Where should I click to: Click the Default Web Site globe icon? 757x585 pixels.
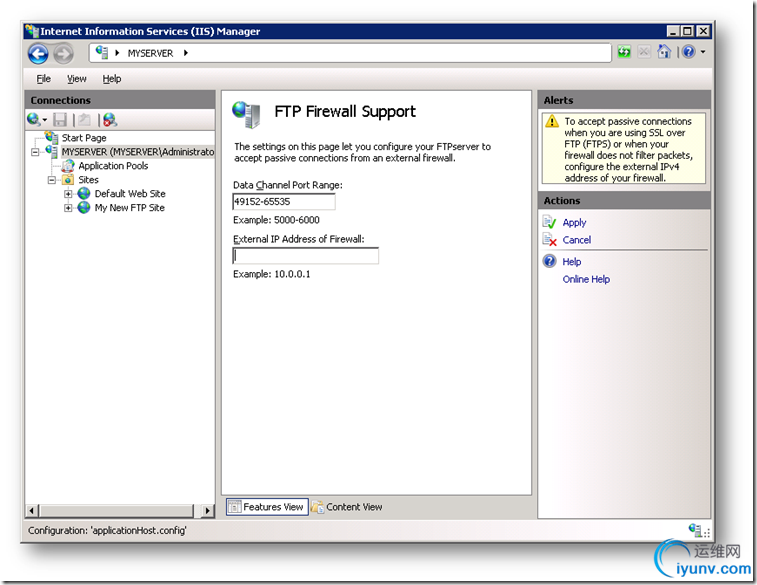coord(84,194)
